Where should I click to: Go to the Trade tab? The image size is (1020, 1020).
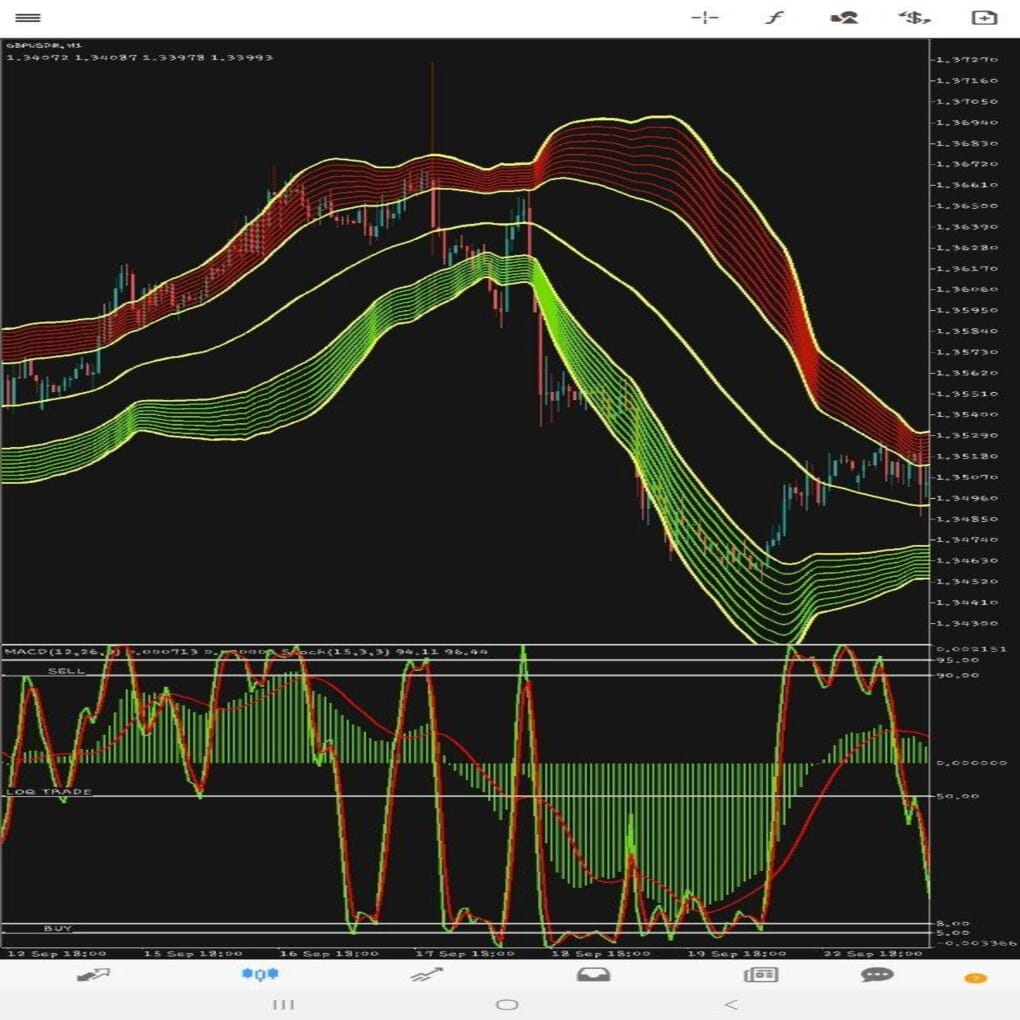pos(427,974)
